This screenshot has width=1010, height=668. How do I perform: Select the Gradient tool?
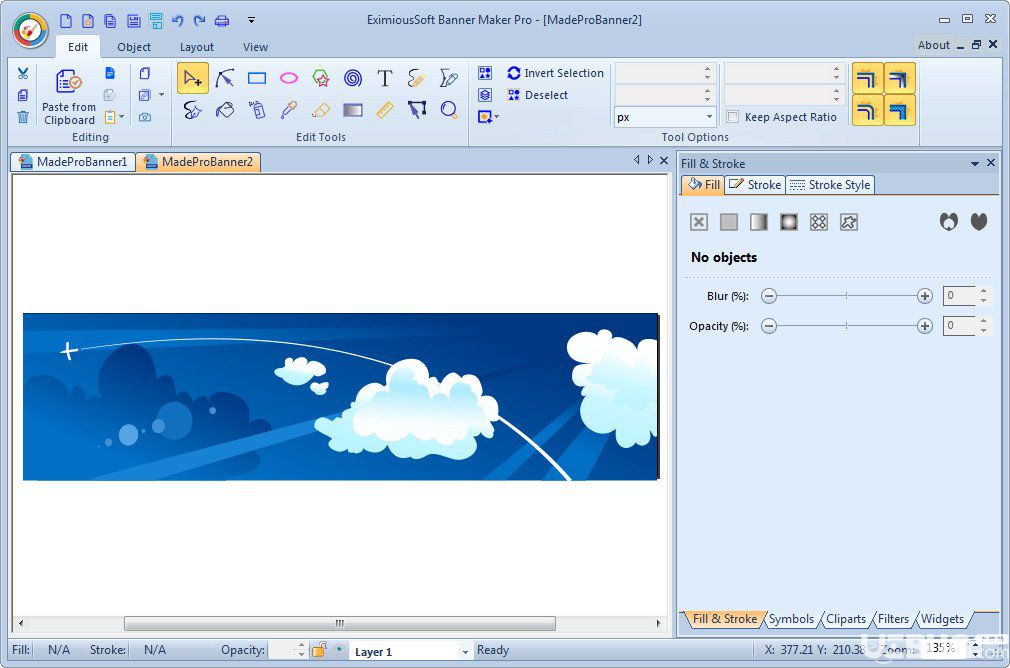(353, 110)
